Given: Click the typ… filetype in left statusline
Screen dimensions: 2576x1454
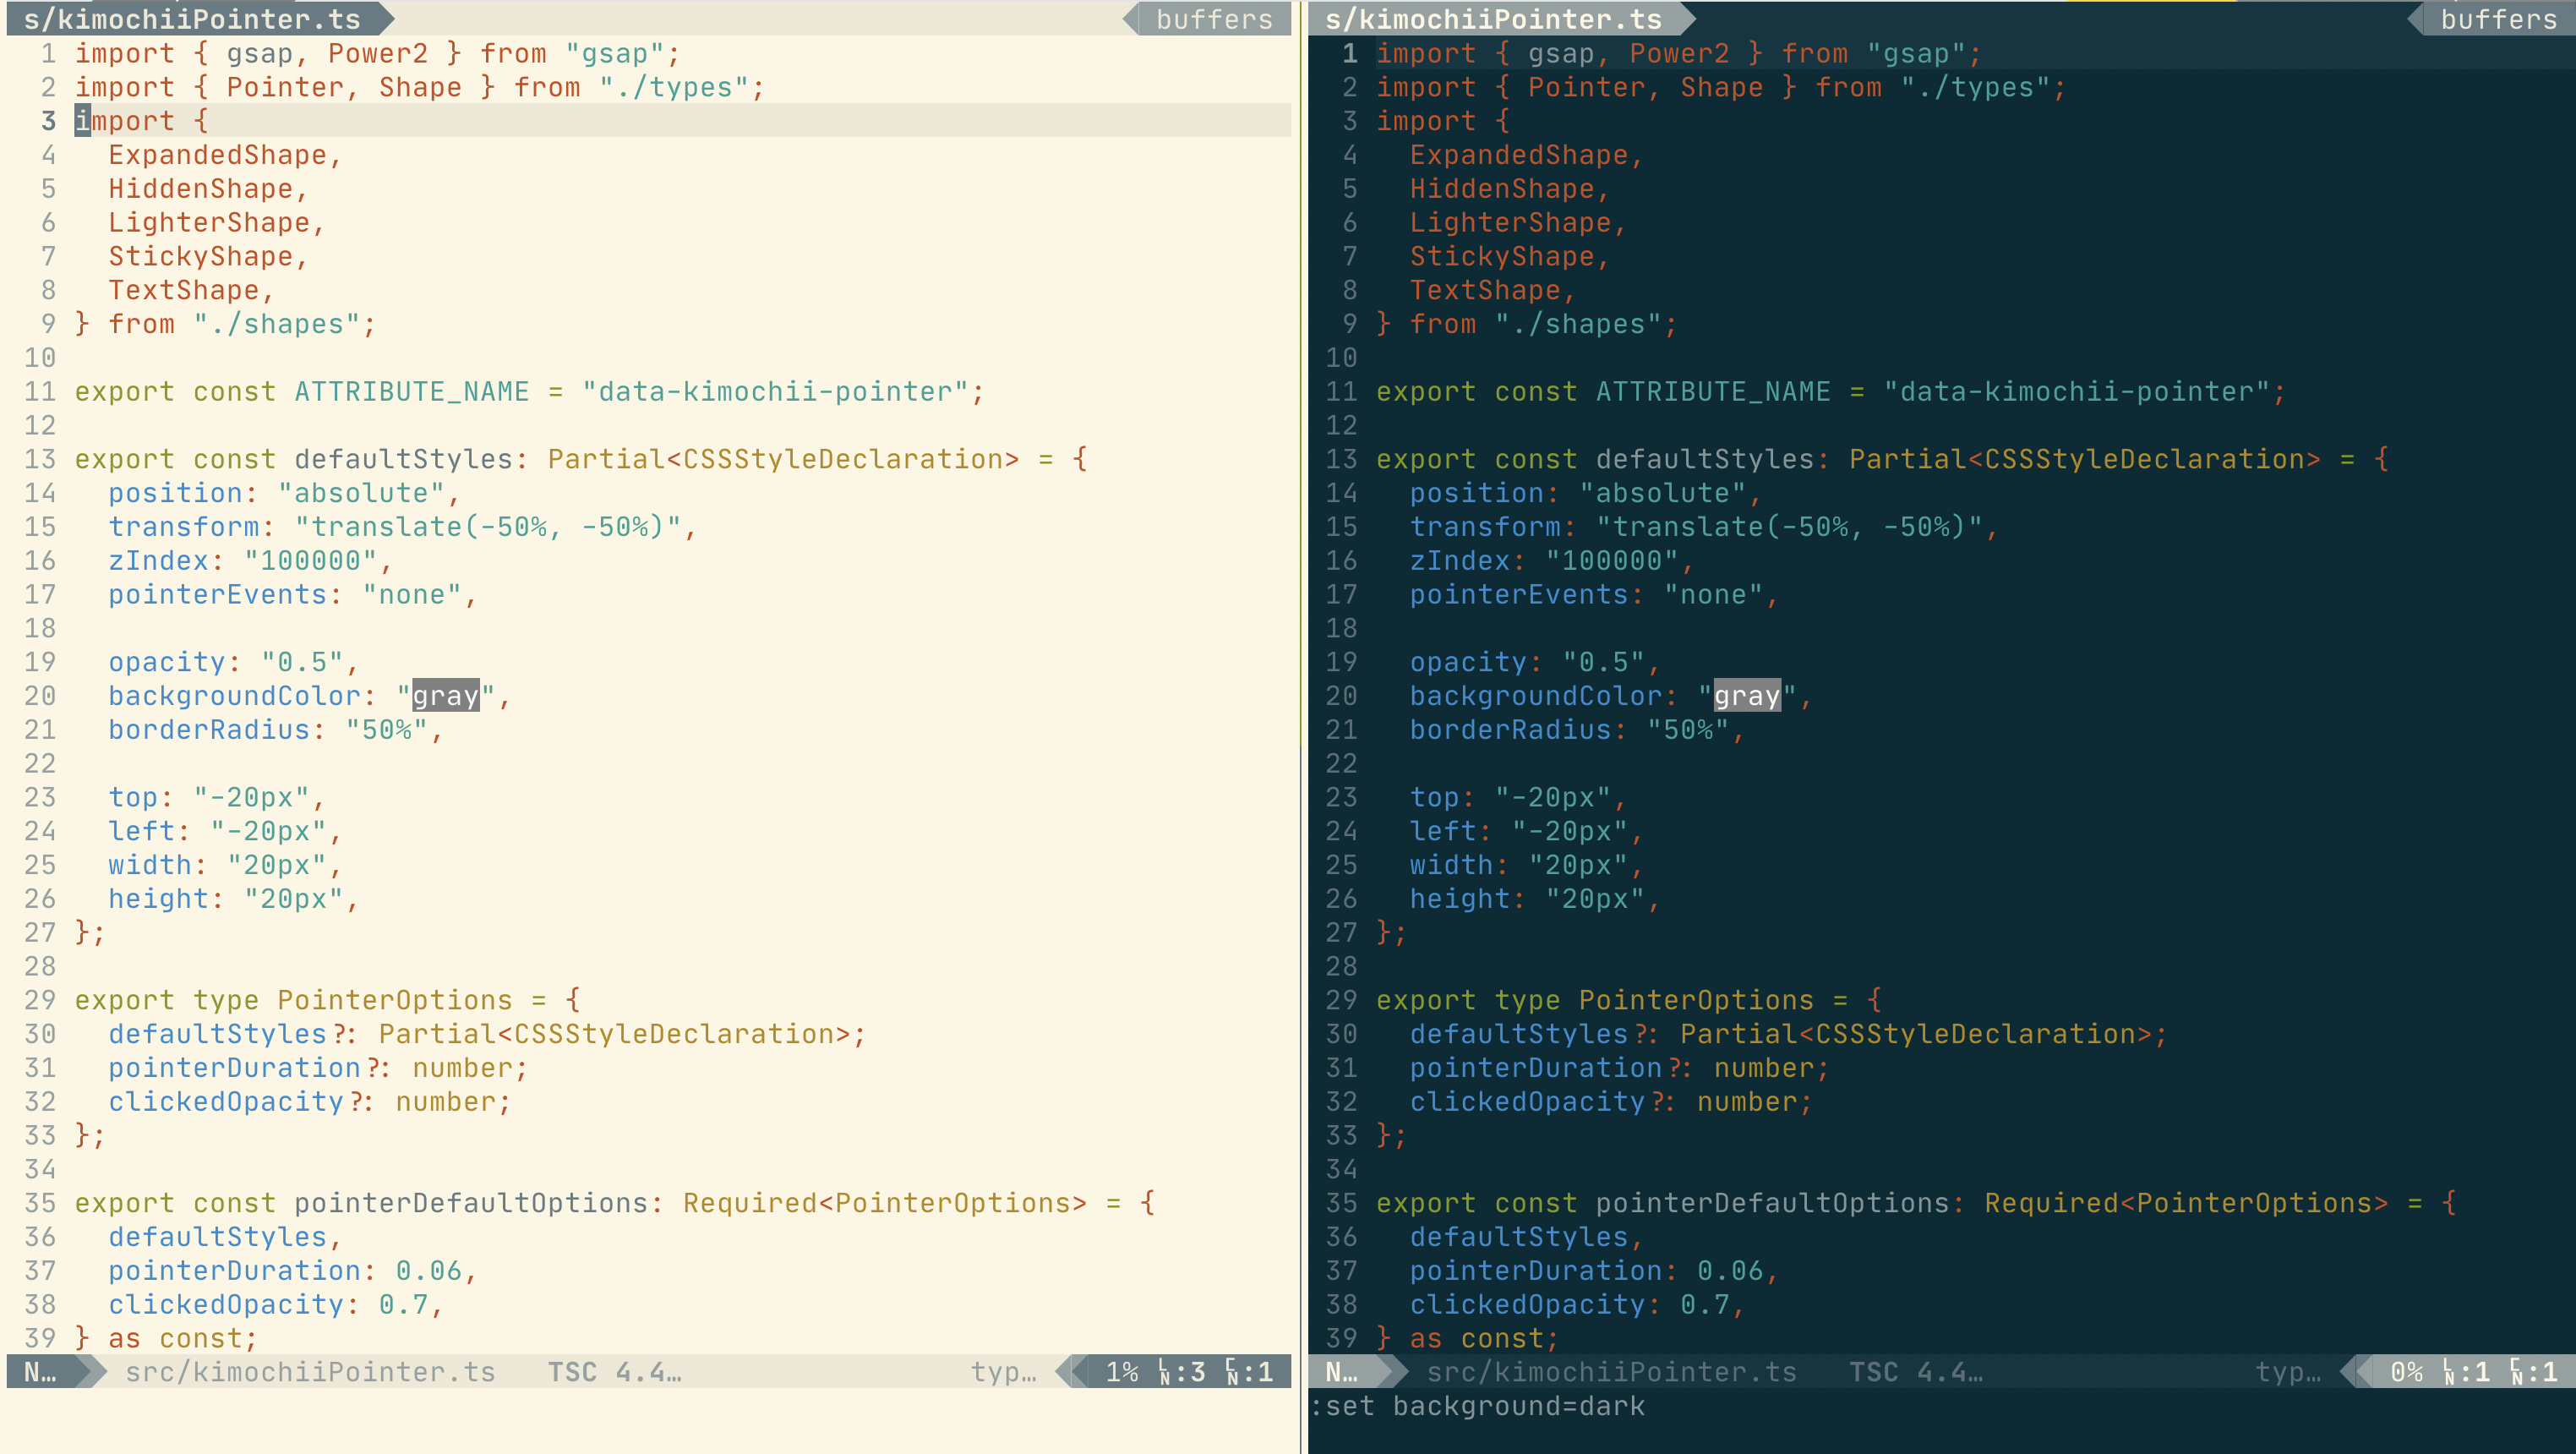Looking at the screenshot, I should pos(1004,1372).
